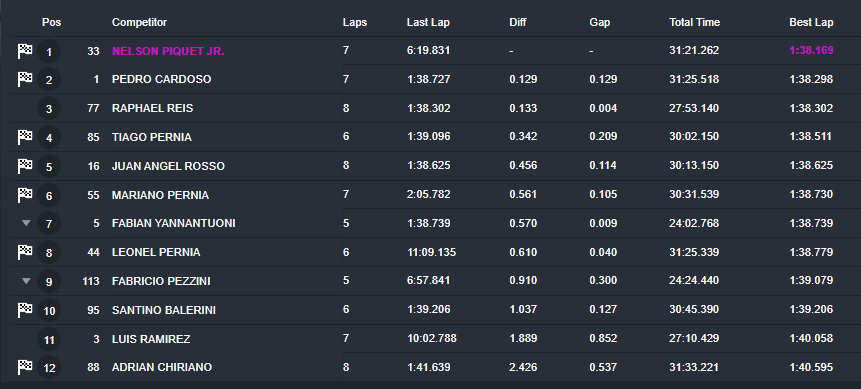Select LUIS RAMIREZ row name
861x389 pixels.
coord(151,339)
